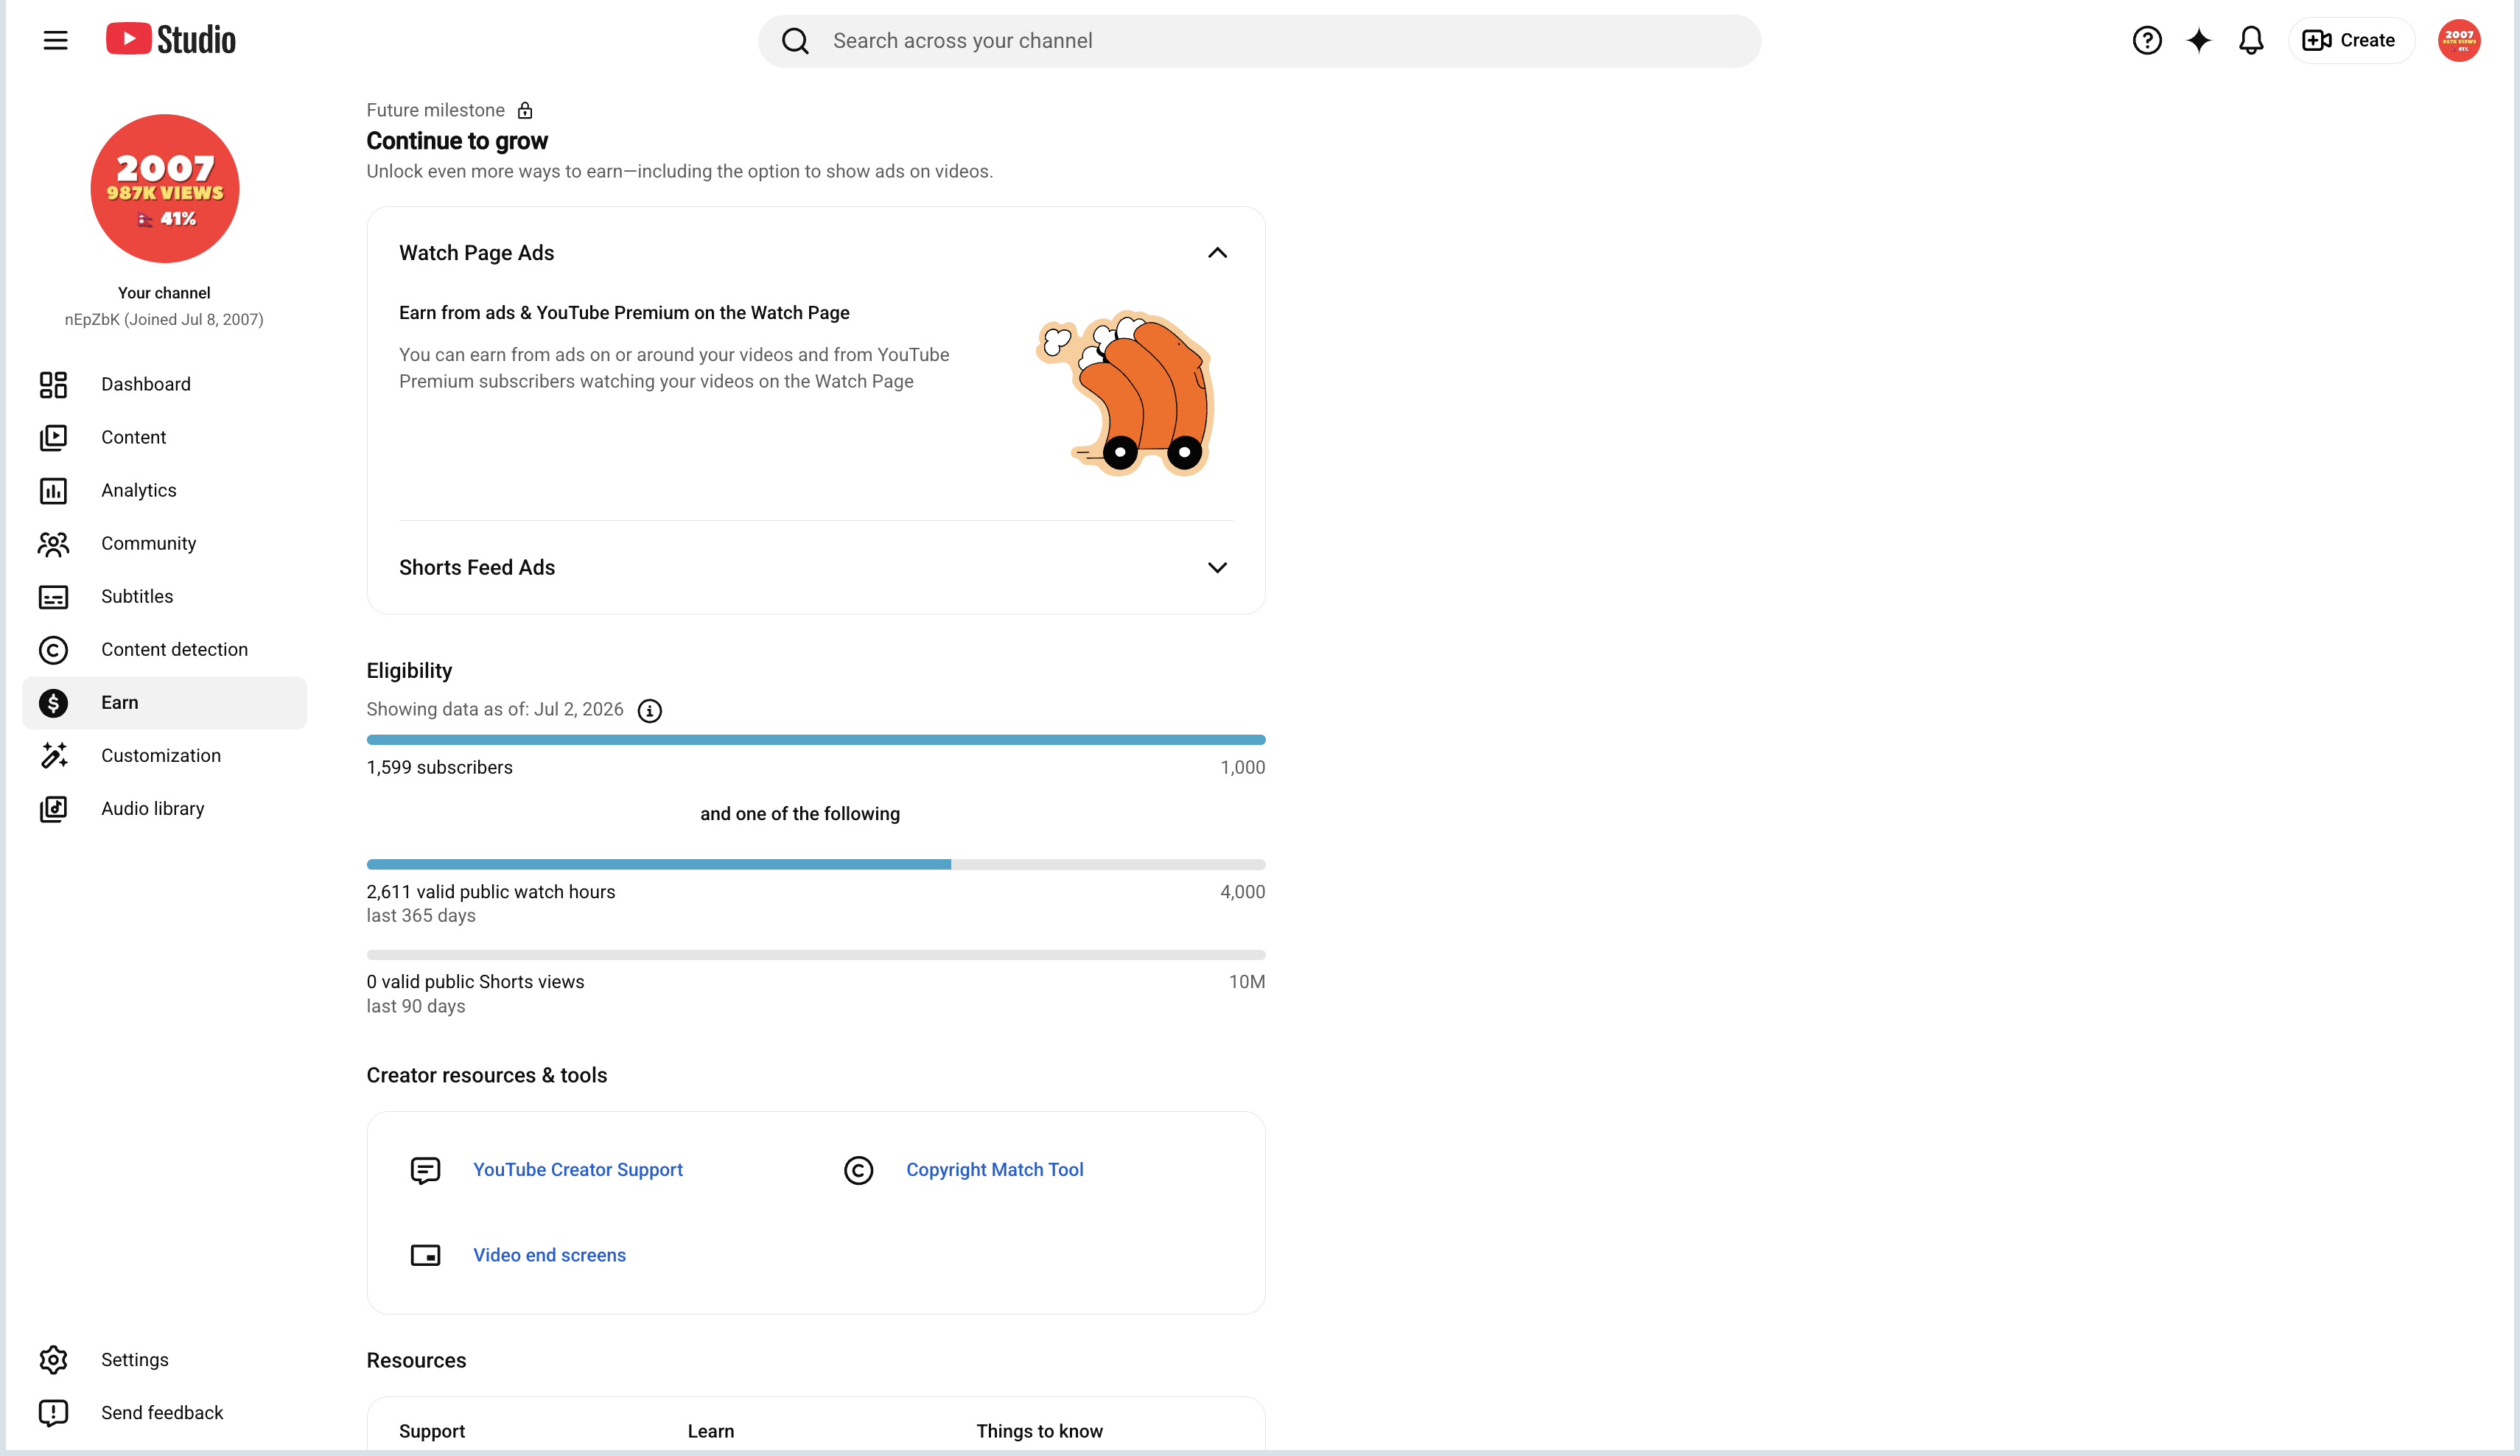Click the '10M' Shorts views target value
The image size is (2520, 1456).
tap(1247, 982)
